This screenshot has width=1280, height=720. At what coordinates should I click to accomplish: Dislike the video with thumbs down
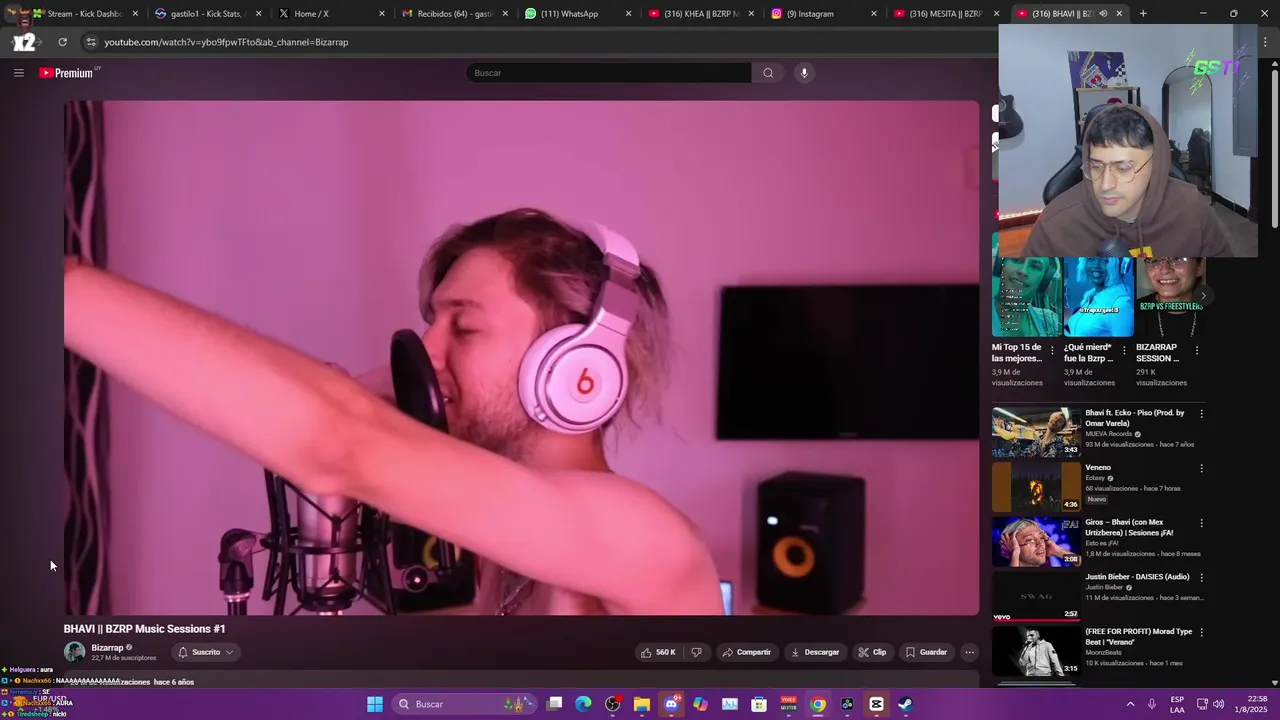(697, 652)
